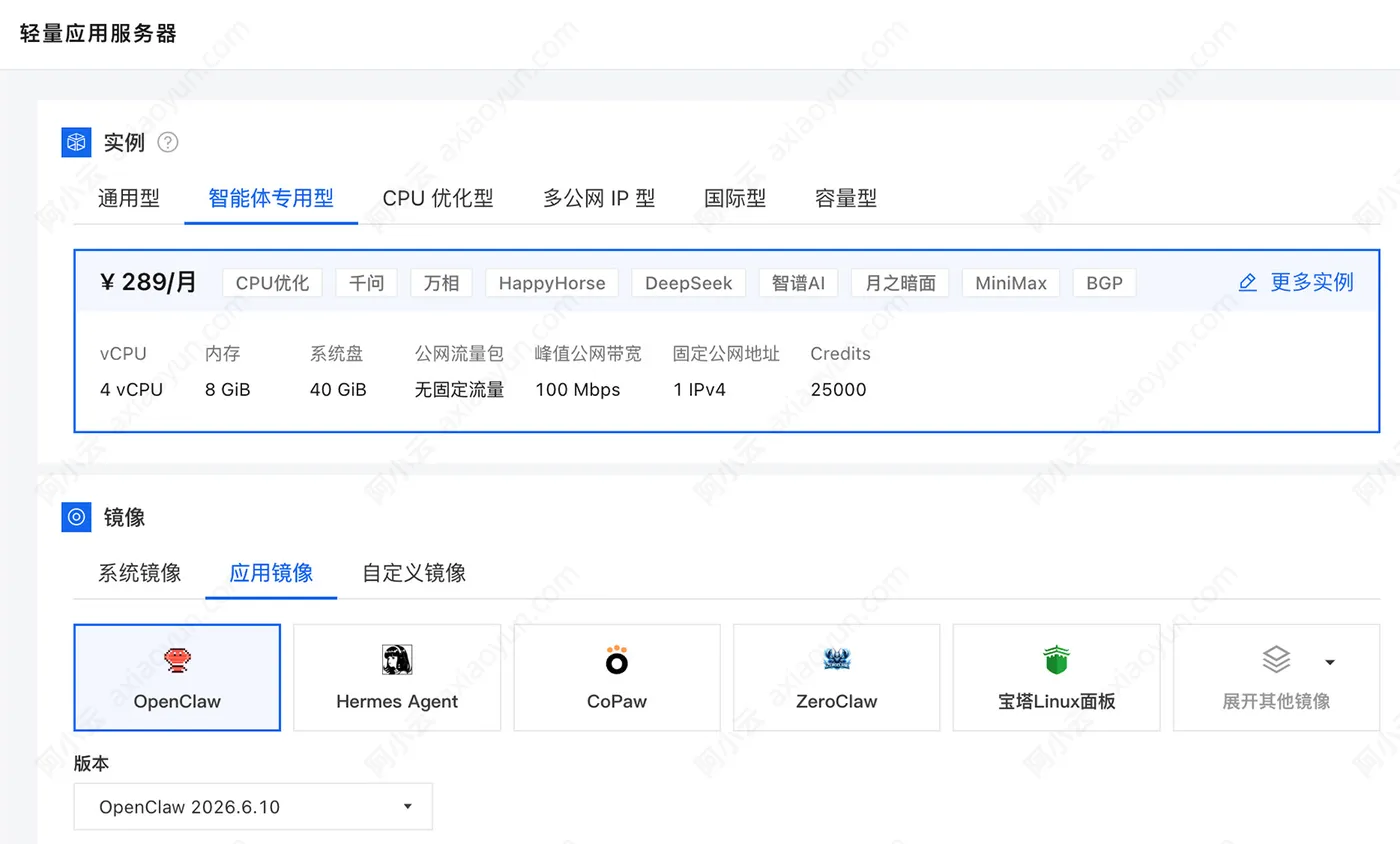Click the HappyHorse tag

[552, 283]
